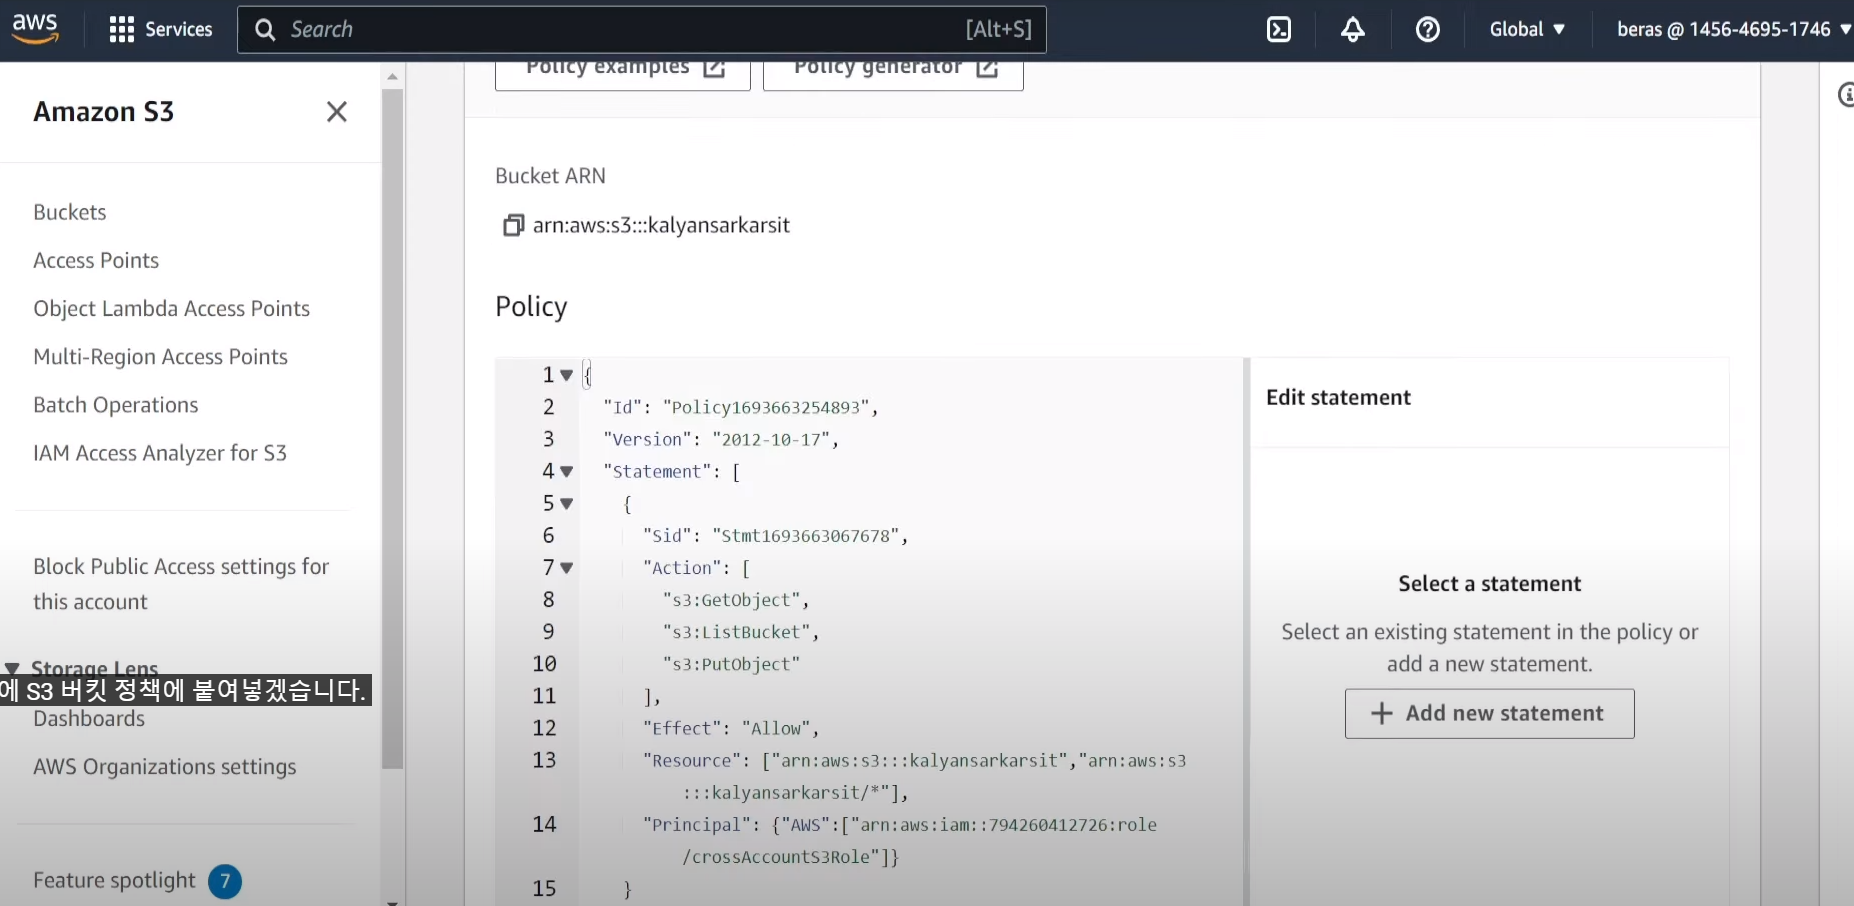Click the sidebar vertical scrollbar

pos(392,430)
